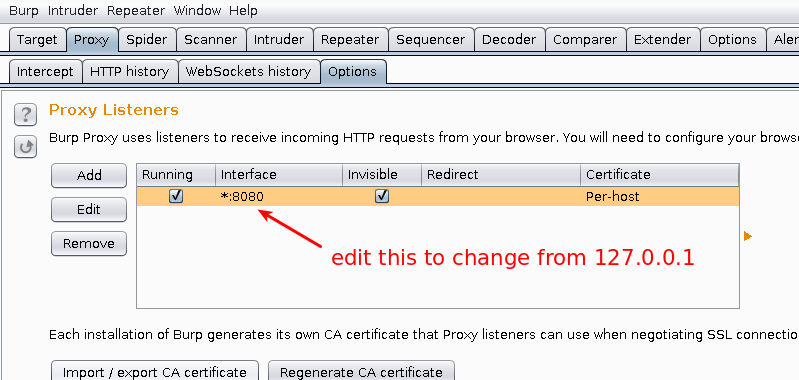
Task: Open the Intruder menu in menu bar
Action: (x=74, y=10)
